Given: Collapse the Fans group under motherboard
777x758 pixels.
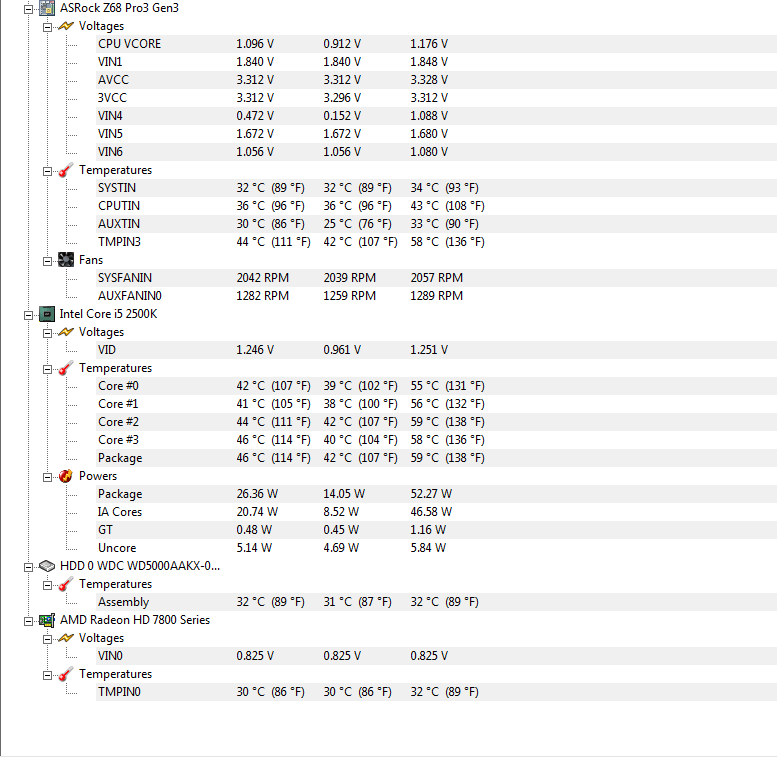Looking at the screenshot, I should point(48,261).
